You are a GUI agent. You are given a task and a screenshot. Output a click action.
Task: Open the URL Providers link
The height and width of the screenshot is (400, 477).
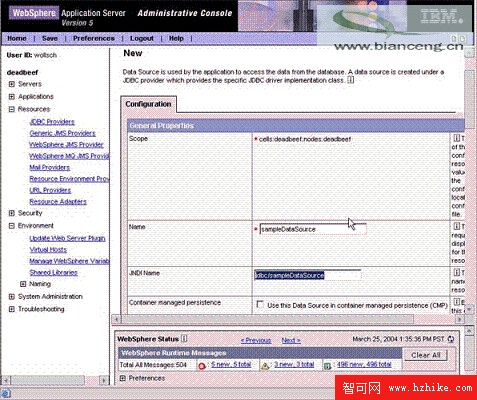[50, 190]
